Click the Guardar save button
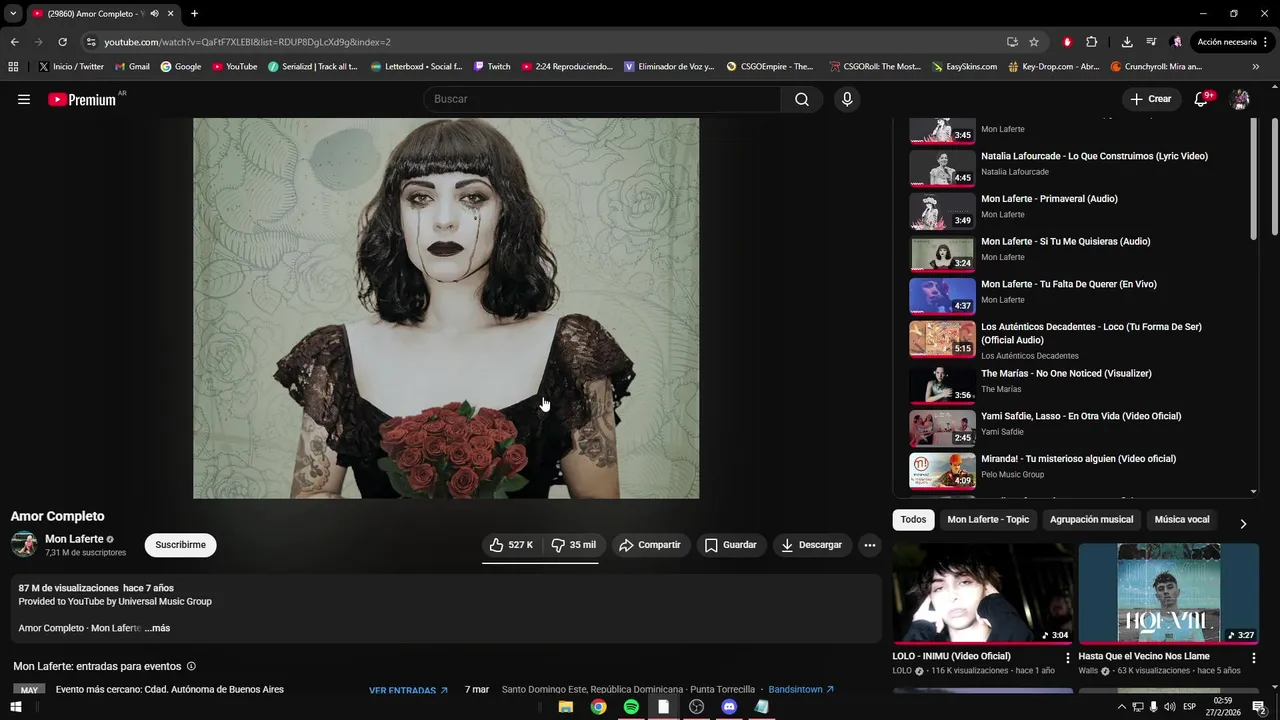 pyautogui.click(x=731, y=545)
